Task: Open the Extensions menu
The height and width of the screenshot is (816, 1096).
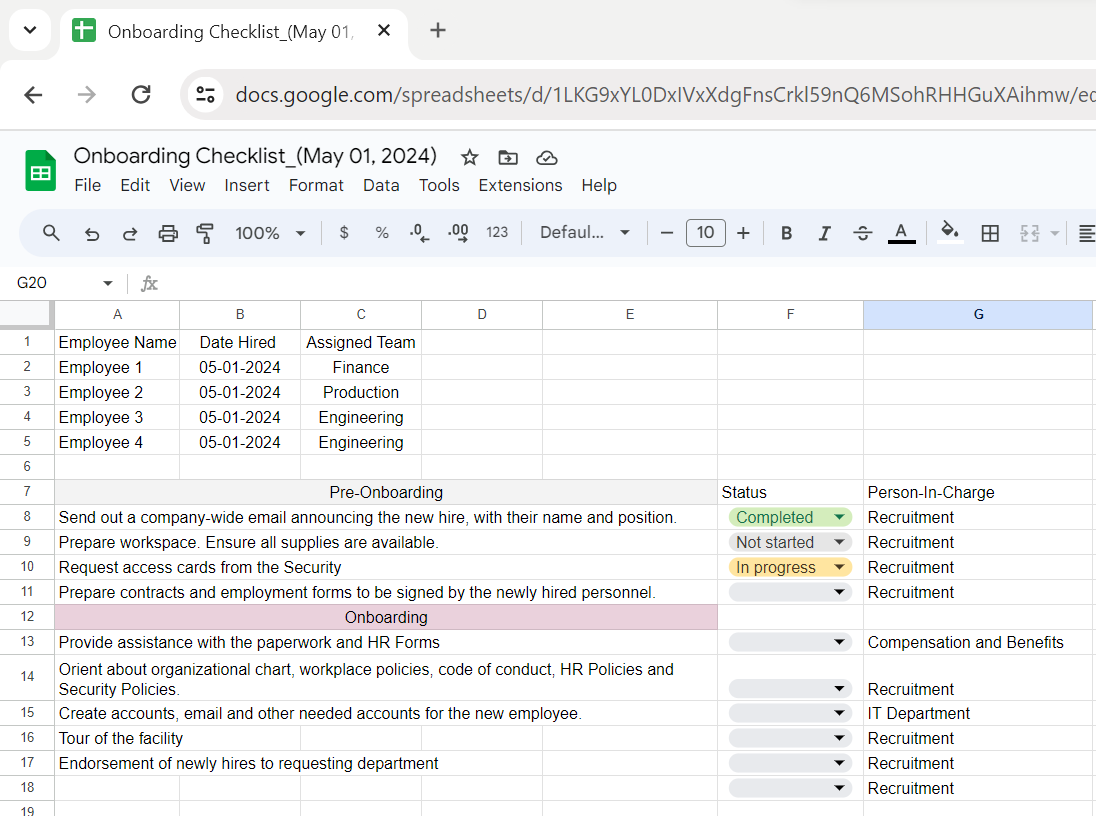Action: pyautogui.click(x=520, y=185)
